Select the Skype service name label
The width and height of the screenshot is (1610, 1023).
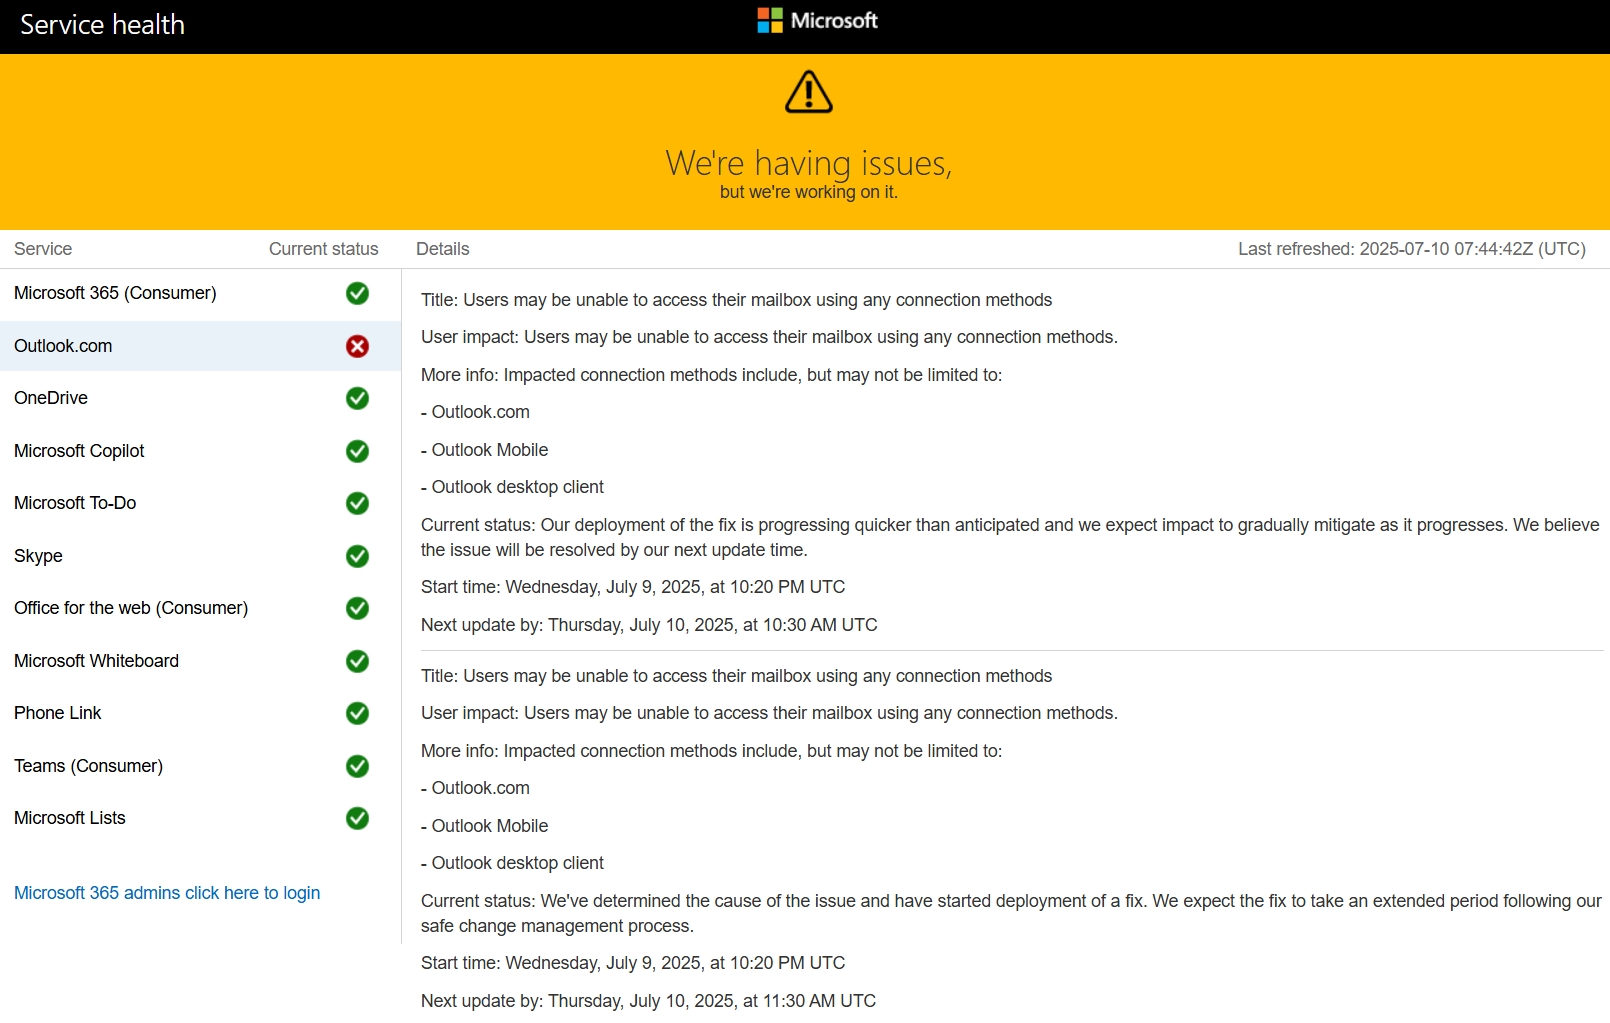(x=38, y=556)
